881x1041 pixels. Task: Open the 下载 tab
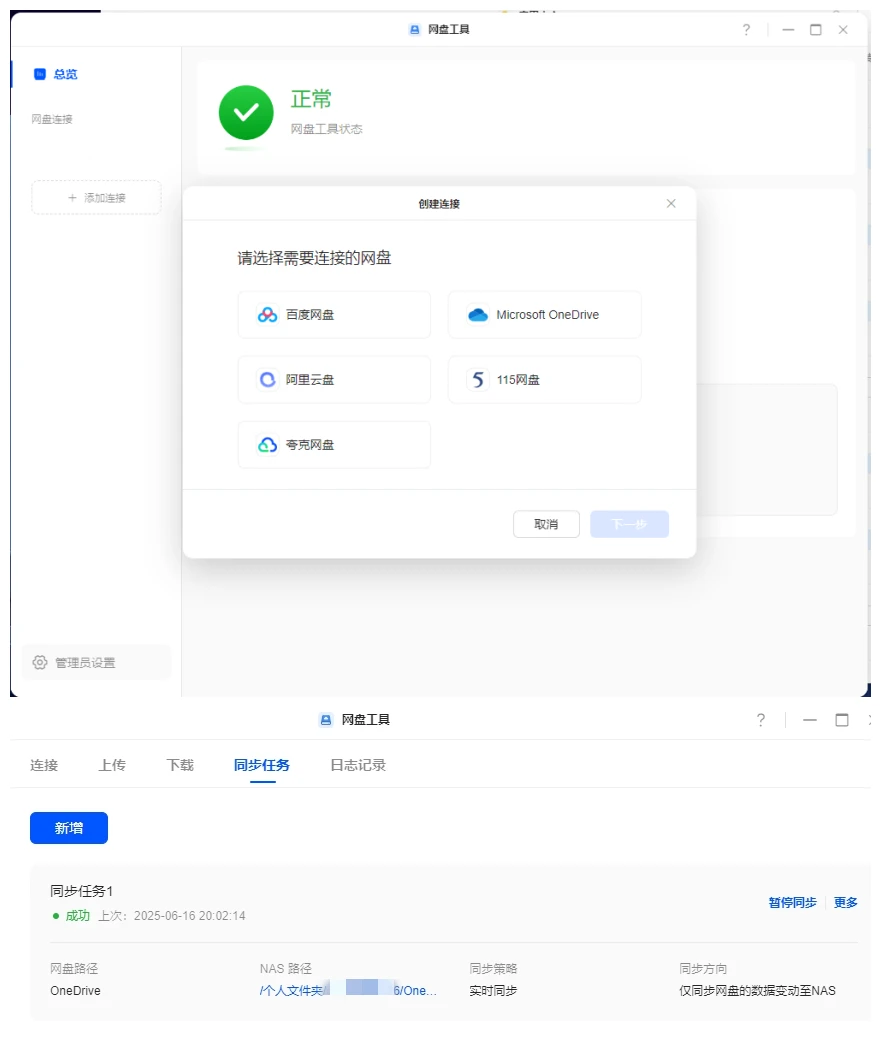[x=180, y=765]
